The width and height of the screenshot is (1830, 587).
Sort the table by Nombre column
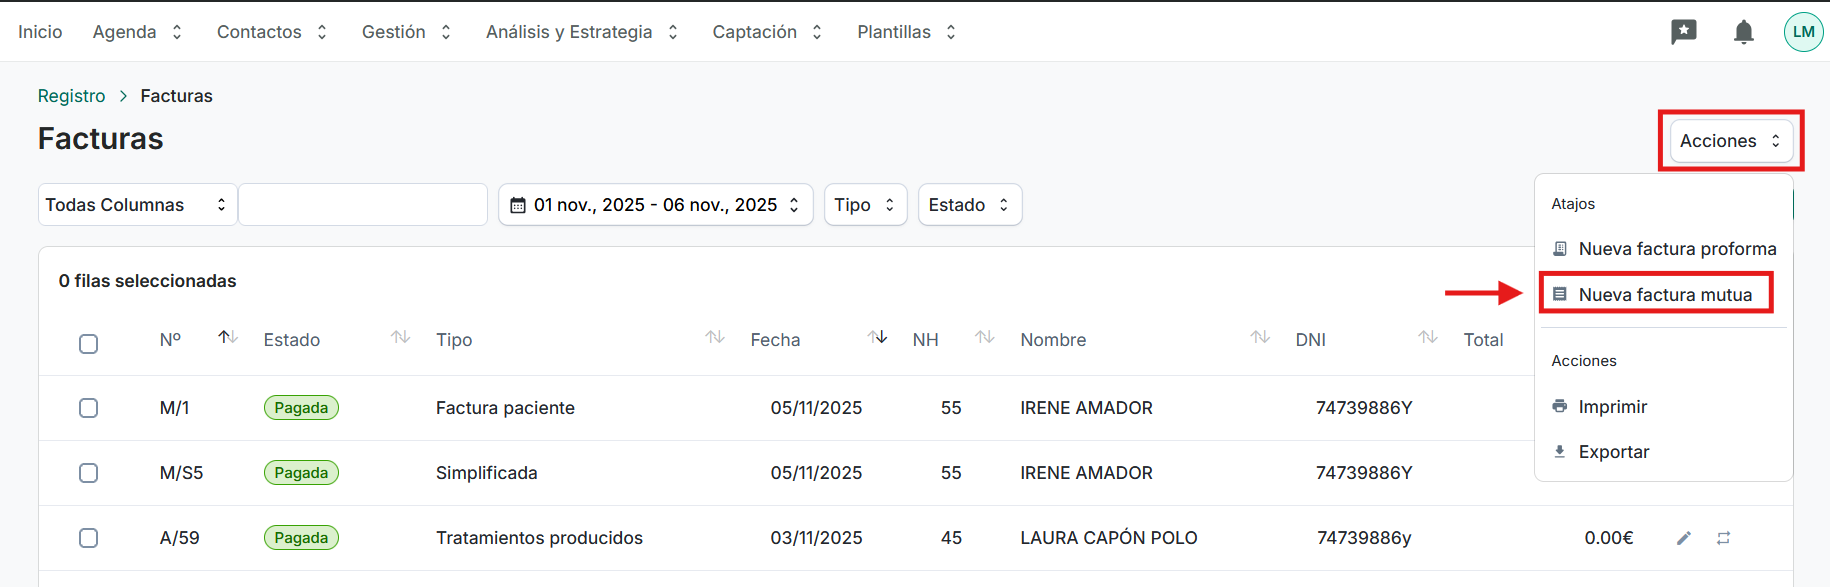click(x=1259, y=338)
